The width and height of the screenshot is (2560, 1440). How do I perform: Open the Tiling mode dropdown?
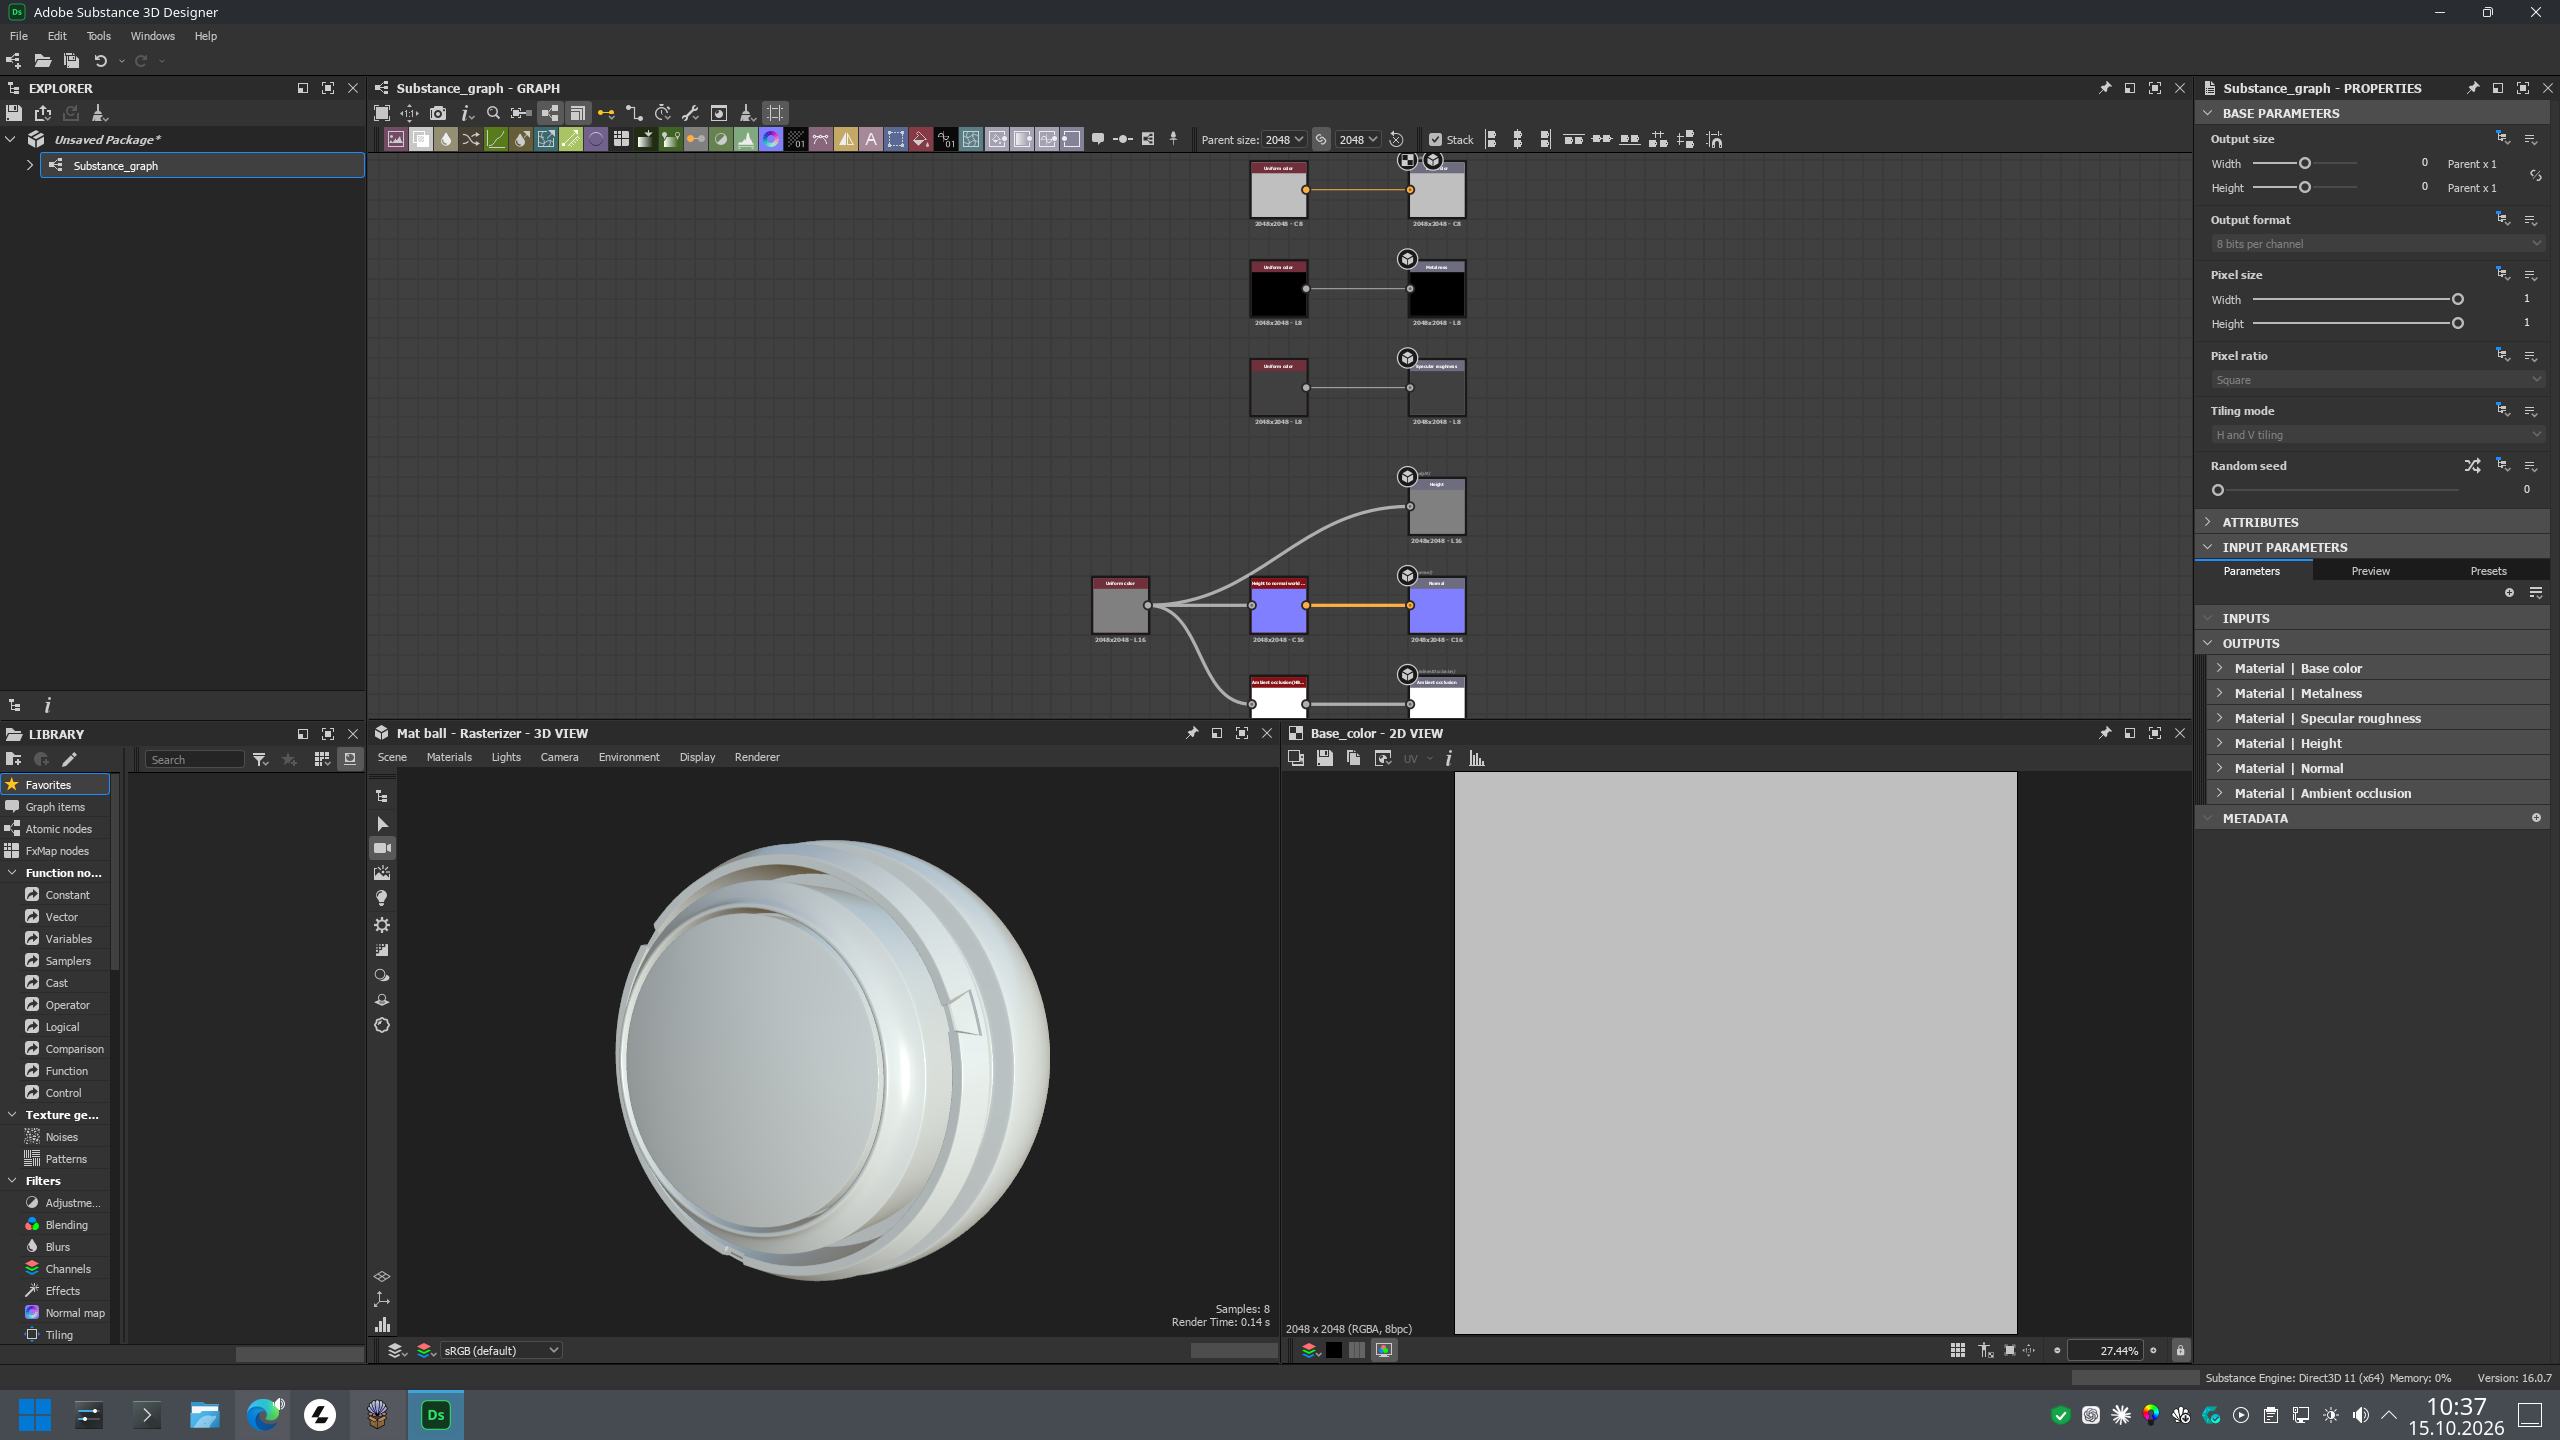pyautogui.click(x=2377, y=435)
